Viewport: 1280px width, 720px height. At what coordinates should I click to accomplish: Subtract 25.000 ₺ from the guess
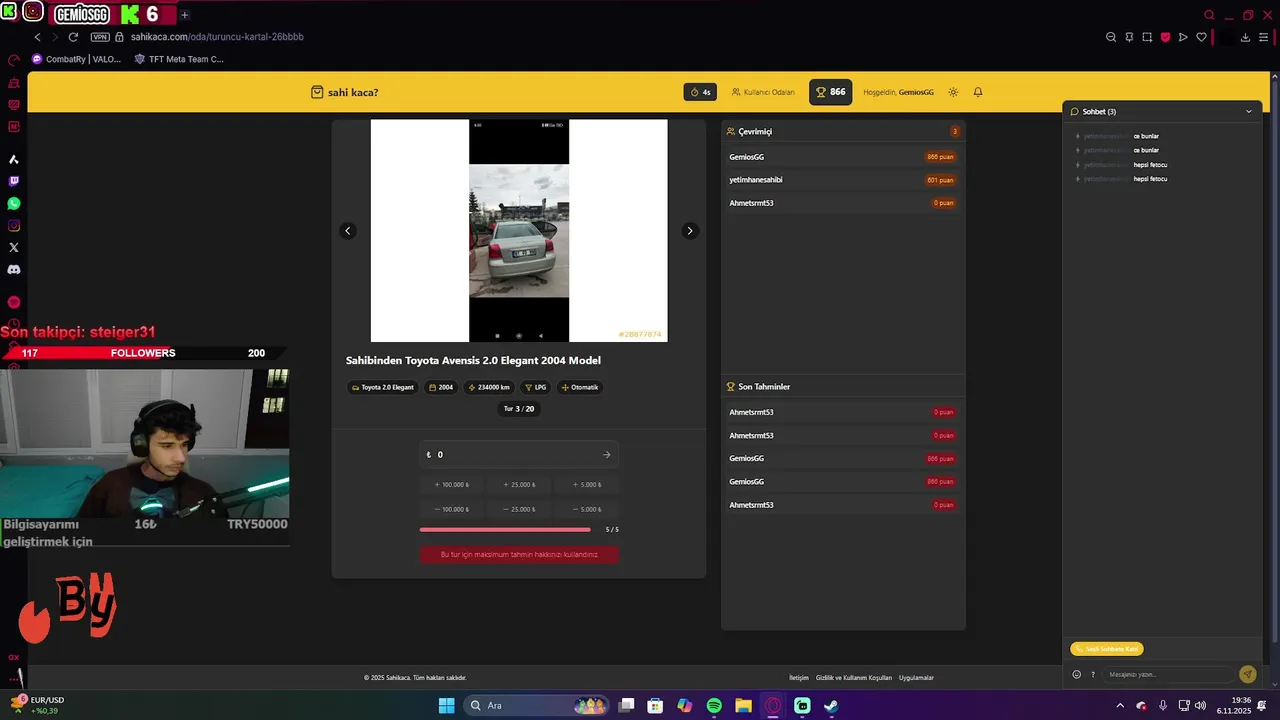tap(519, 509)
